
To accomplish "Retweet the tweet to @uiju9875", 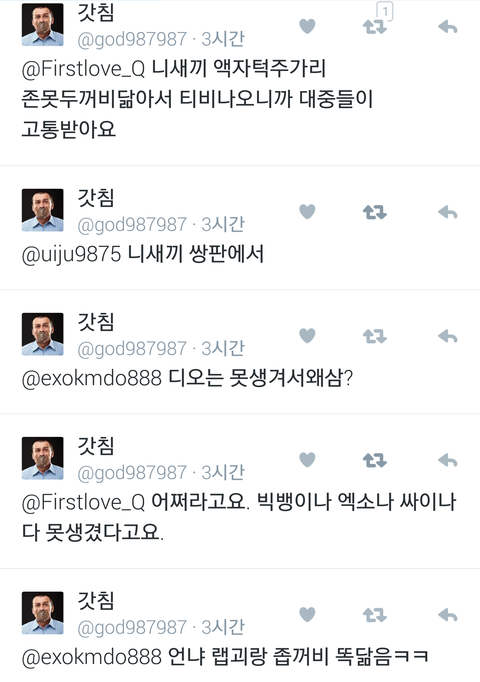I will [x=374, y=212].
